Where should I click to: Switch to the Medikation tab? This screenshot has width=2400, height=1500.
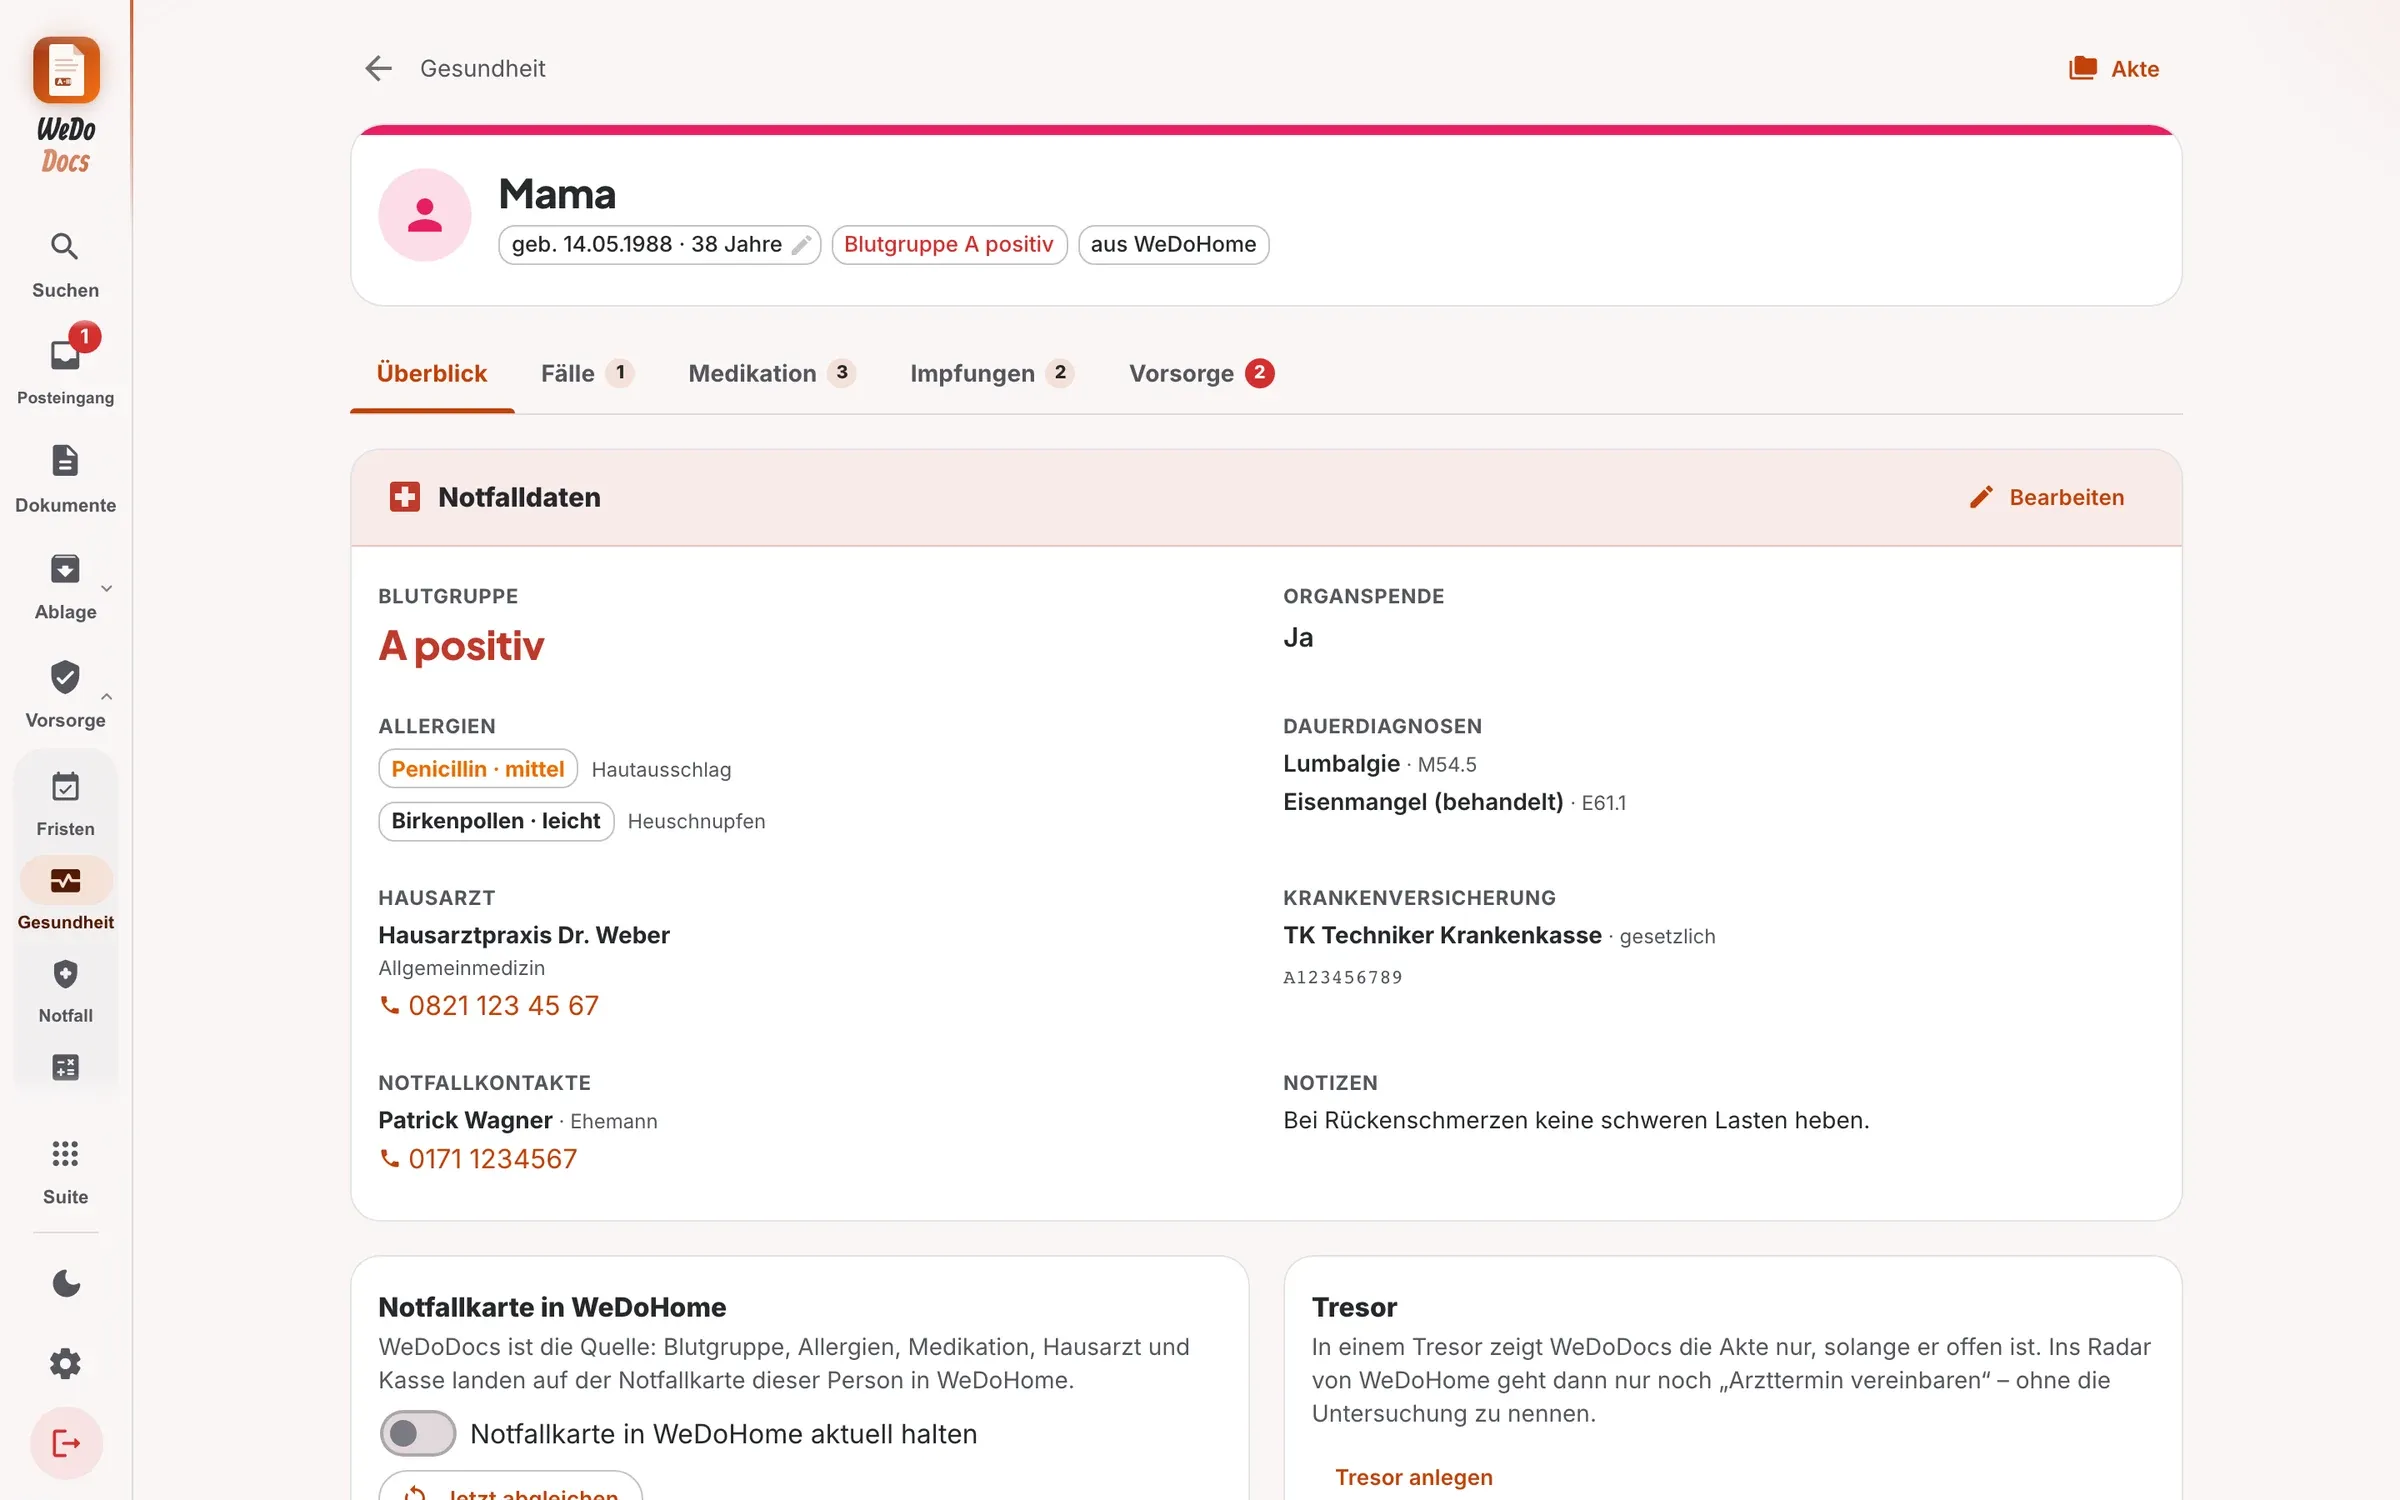pos(772,373)
